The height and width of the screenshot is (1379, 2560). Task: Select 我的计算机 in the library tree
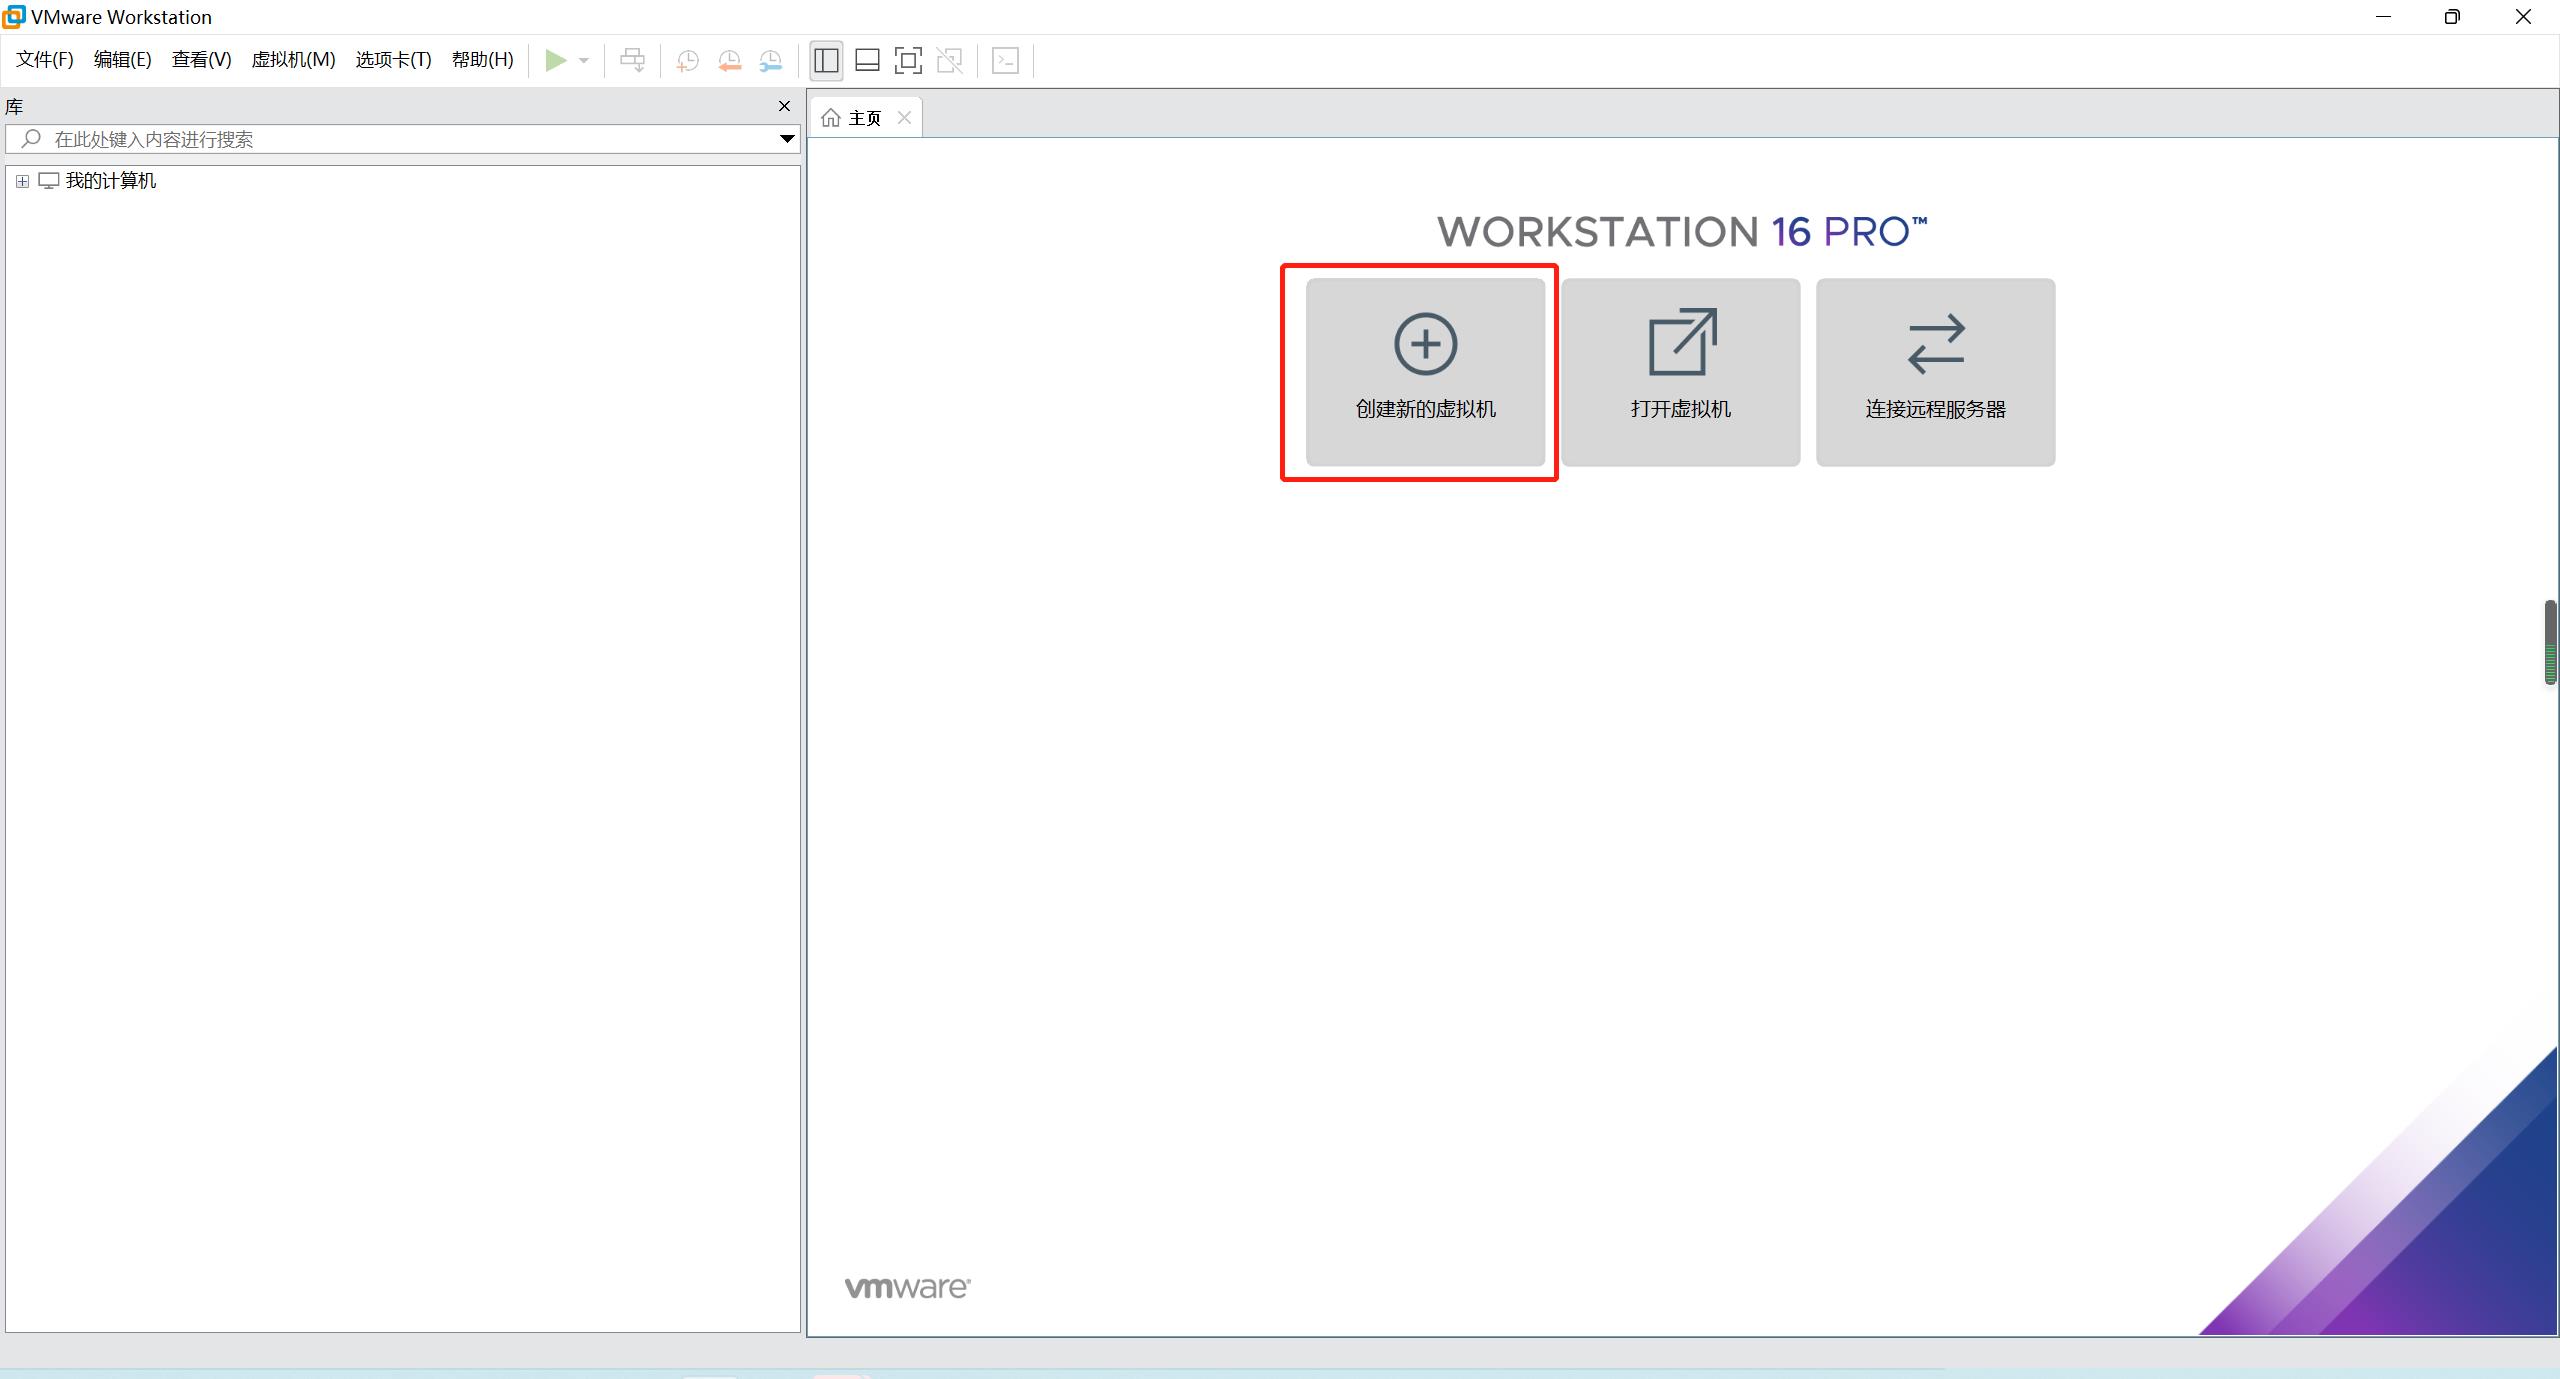[111, 181]
